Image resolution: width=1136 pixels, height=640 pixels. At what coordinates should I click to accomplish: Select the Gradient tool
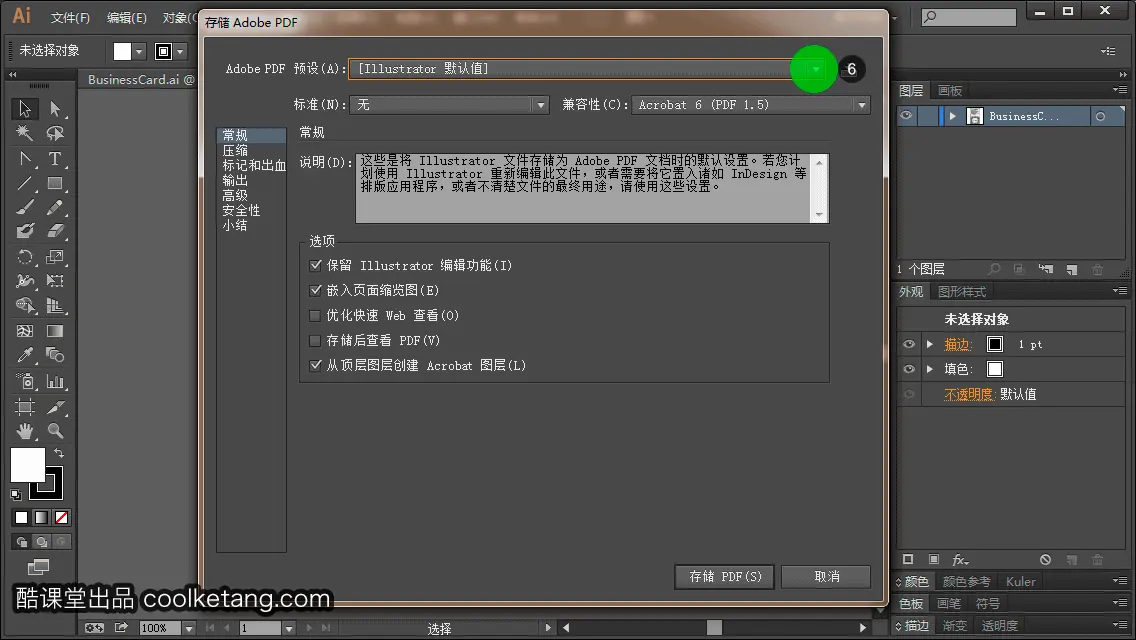pos(55,331)
